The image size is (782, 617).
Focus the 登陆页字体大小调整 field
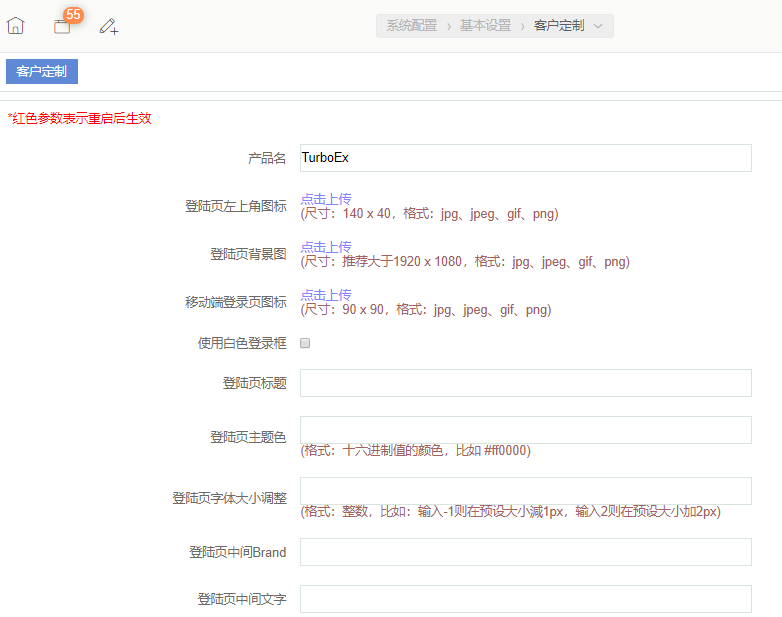coord(525,491)
